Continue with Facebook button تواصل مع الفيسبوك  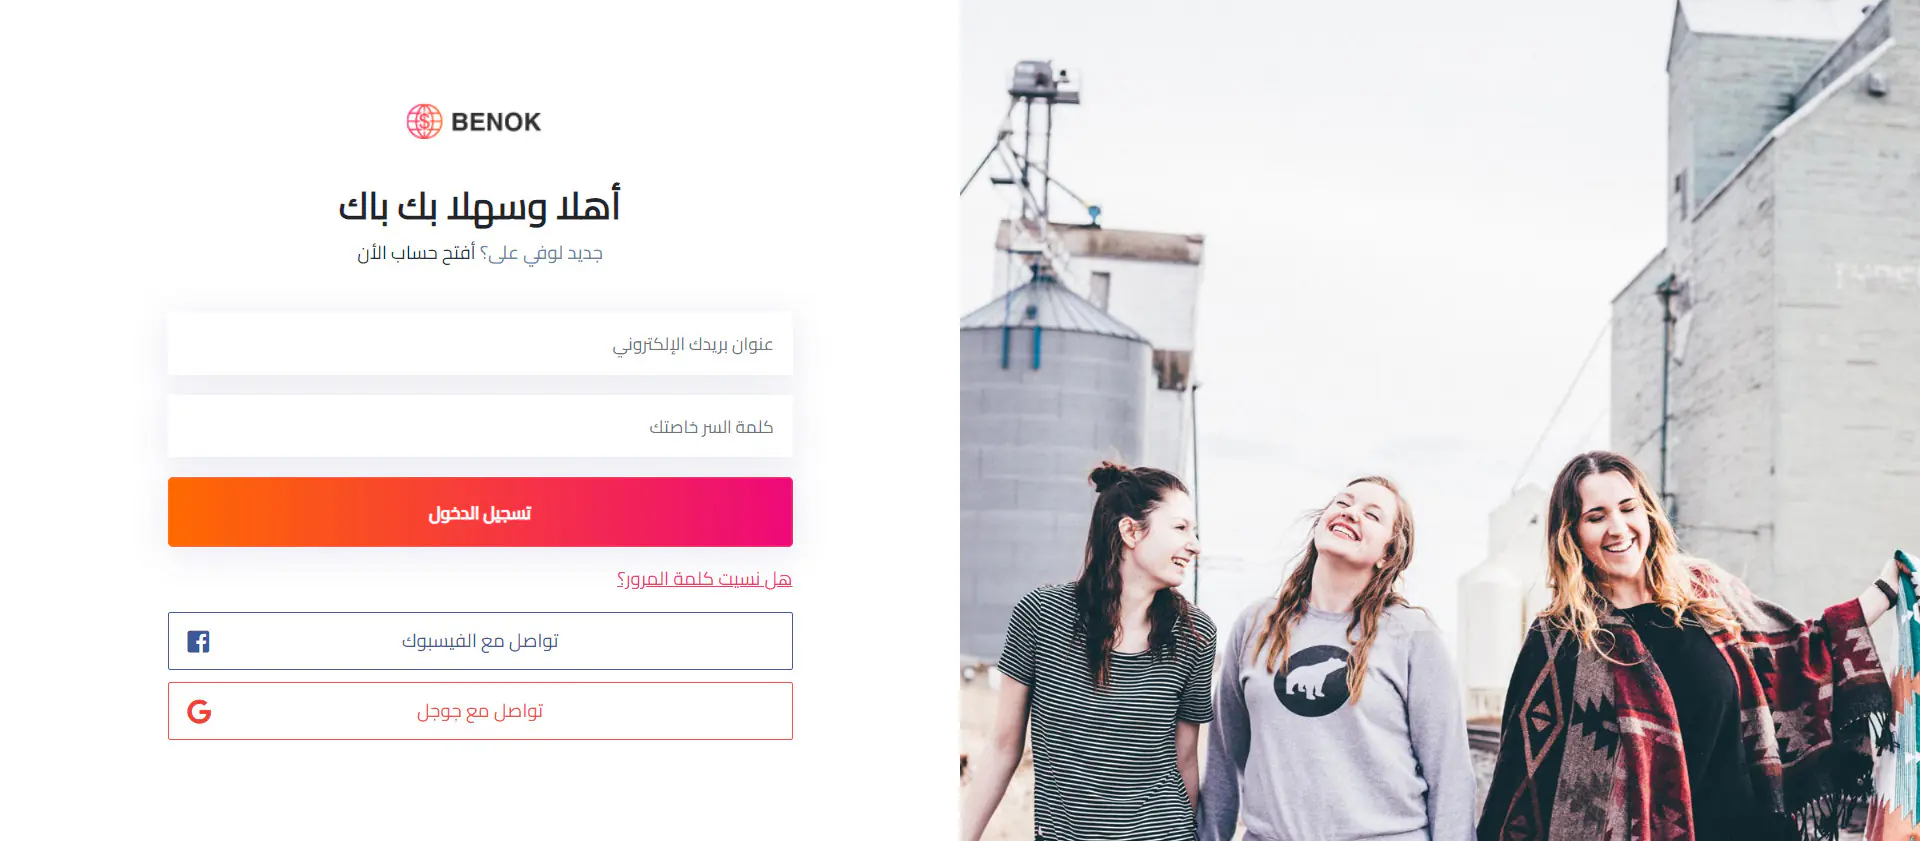(480, 641)
